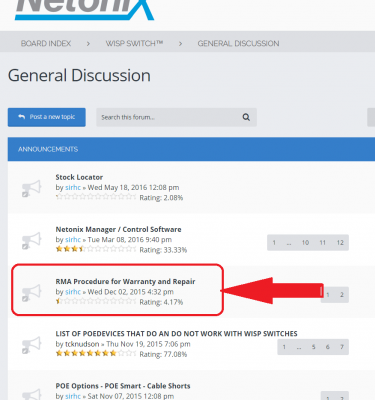Viewport: 375px width, 400px height.
Task: Open RMA Procedure for Warranty and Repair
Action: (x=125, y=281)
